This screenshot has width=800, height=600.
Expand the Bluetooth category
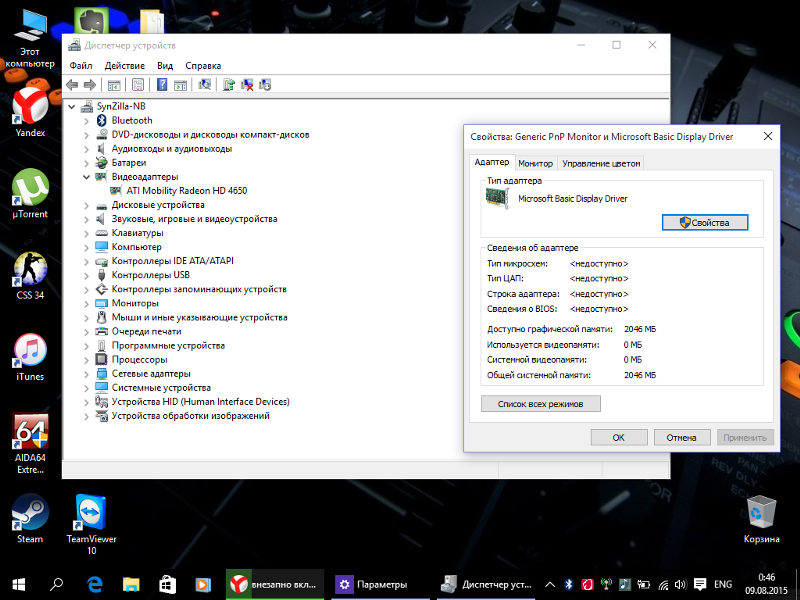coord(86,121)
